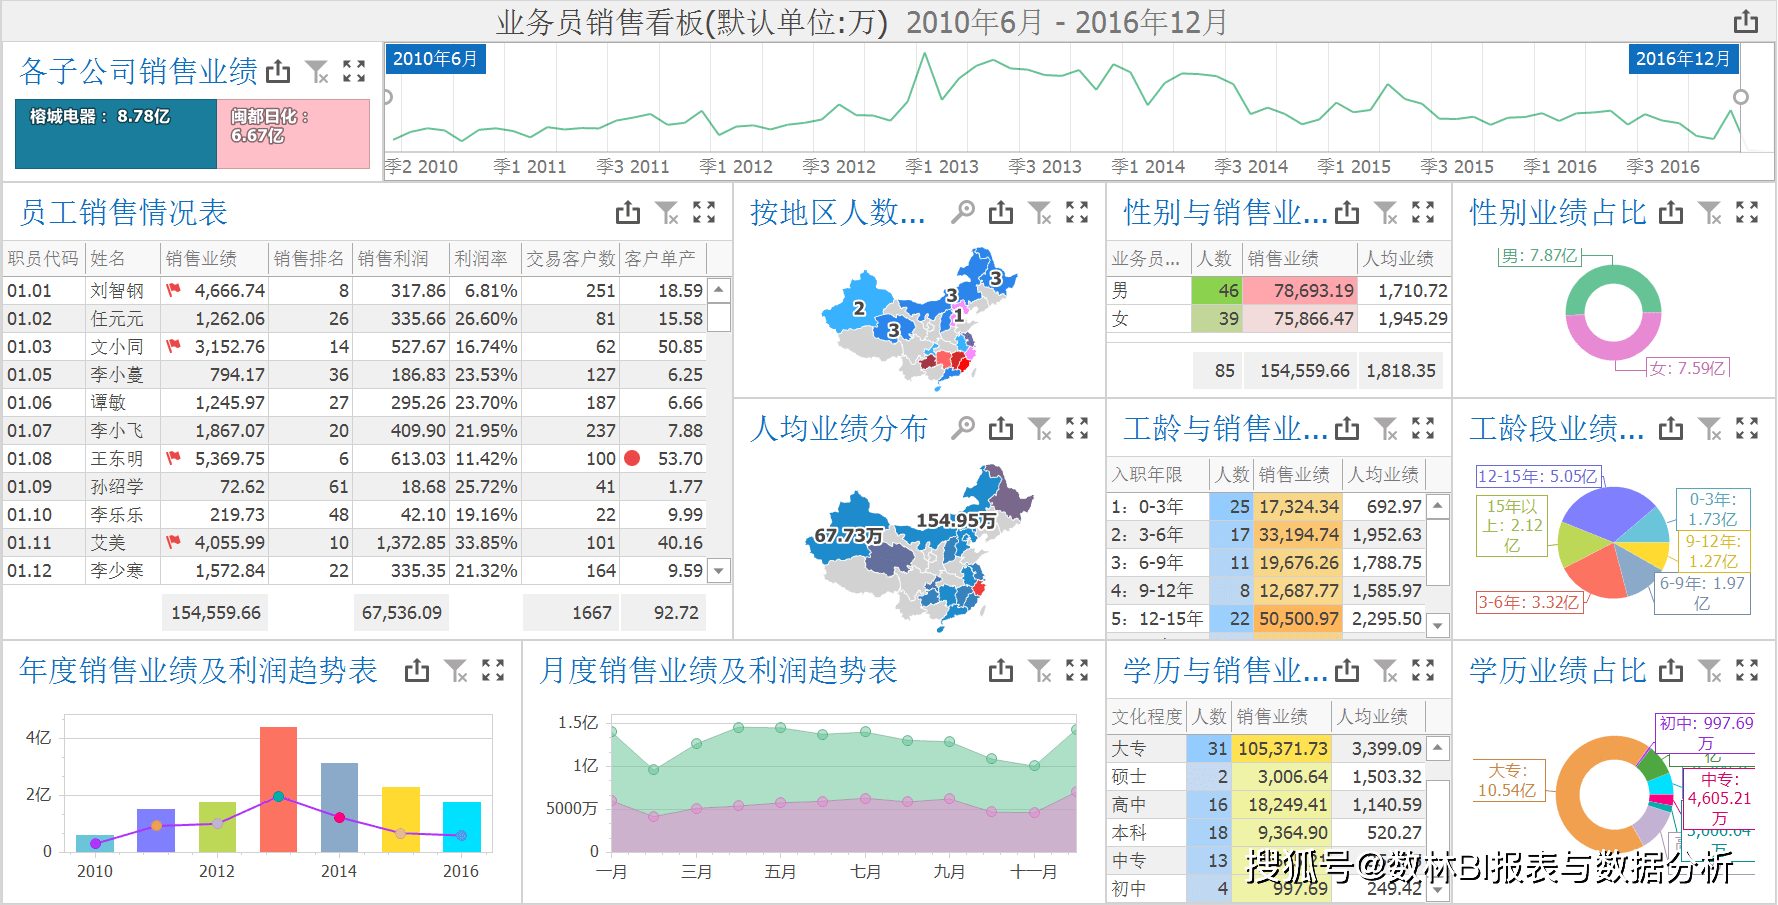Clear filter on 工龄段业绩 pie panel
Screen dimensions: 1778x905
point(1710,428)
